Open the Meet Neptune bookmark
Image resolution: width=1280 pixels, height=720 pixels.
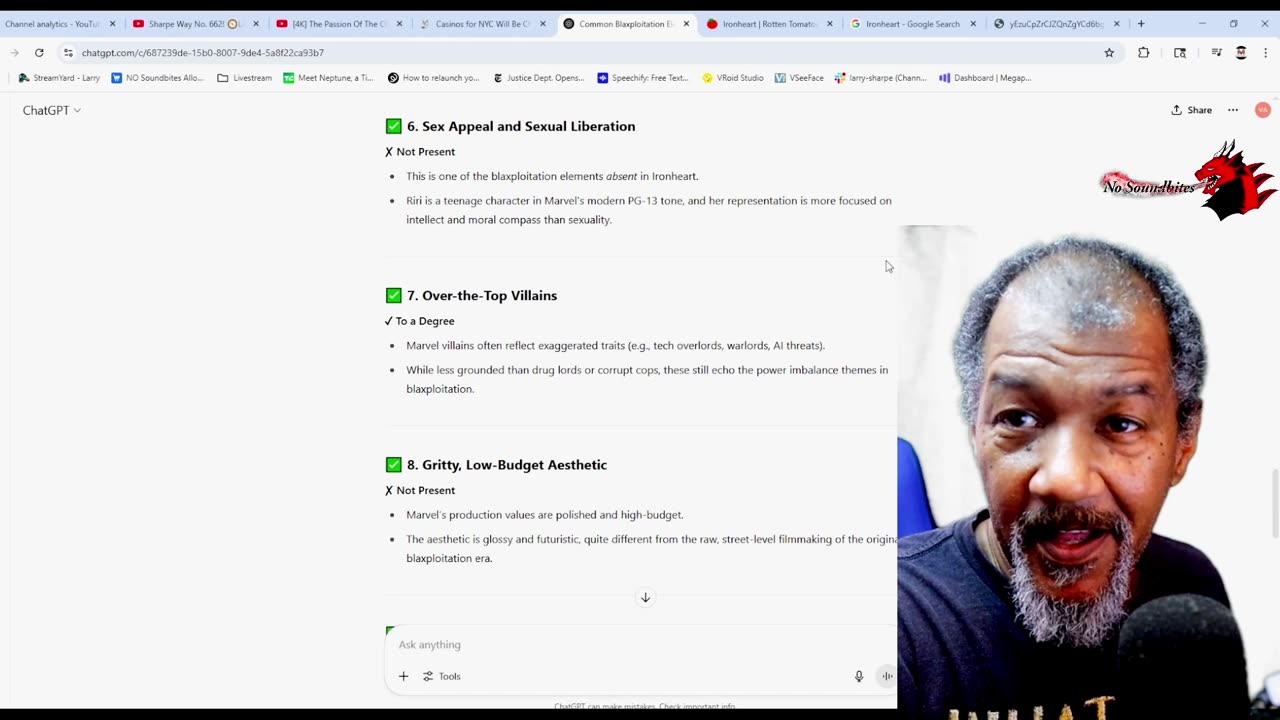[x=328, y=78]
